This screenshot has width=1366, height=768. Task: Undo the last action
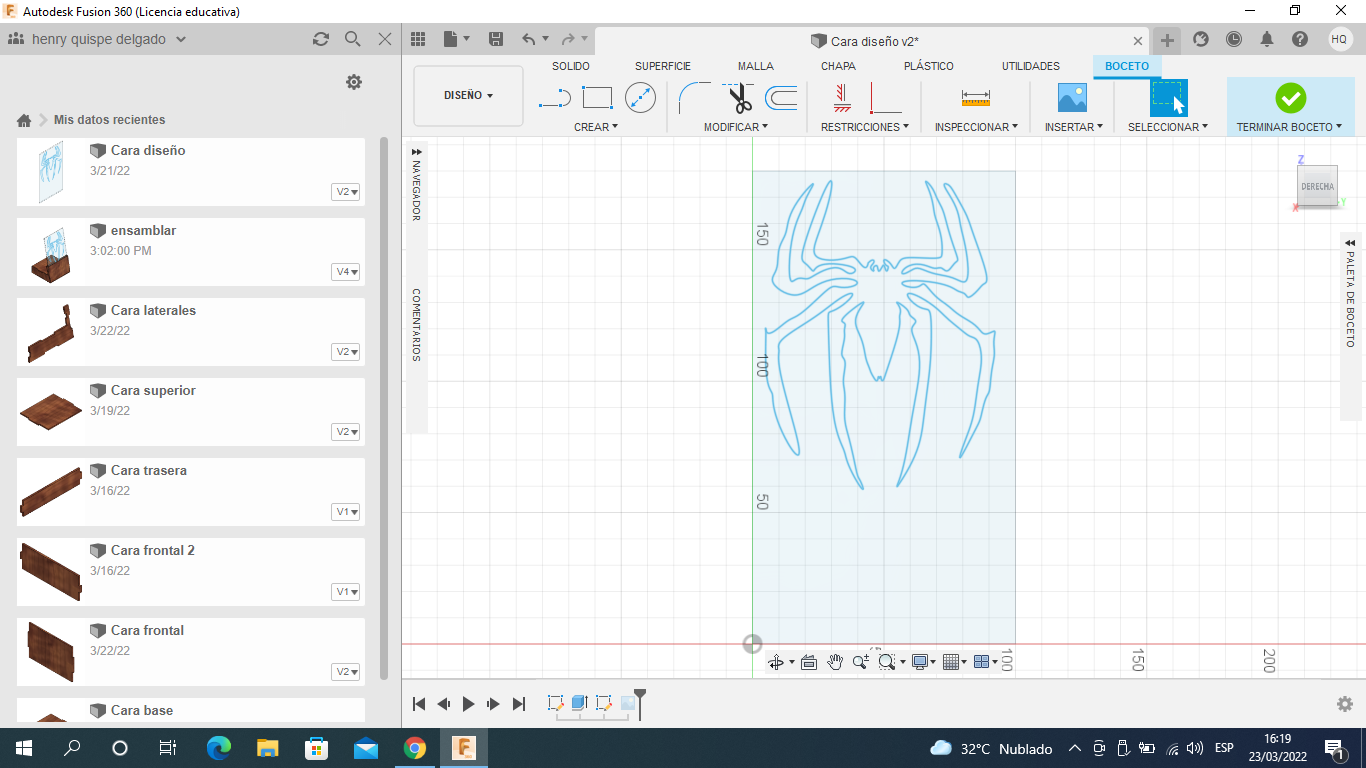[x=529, y=39]
